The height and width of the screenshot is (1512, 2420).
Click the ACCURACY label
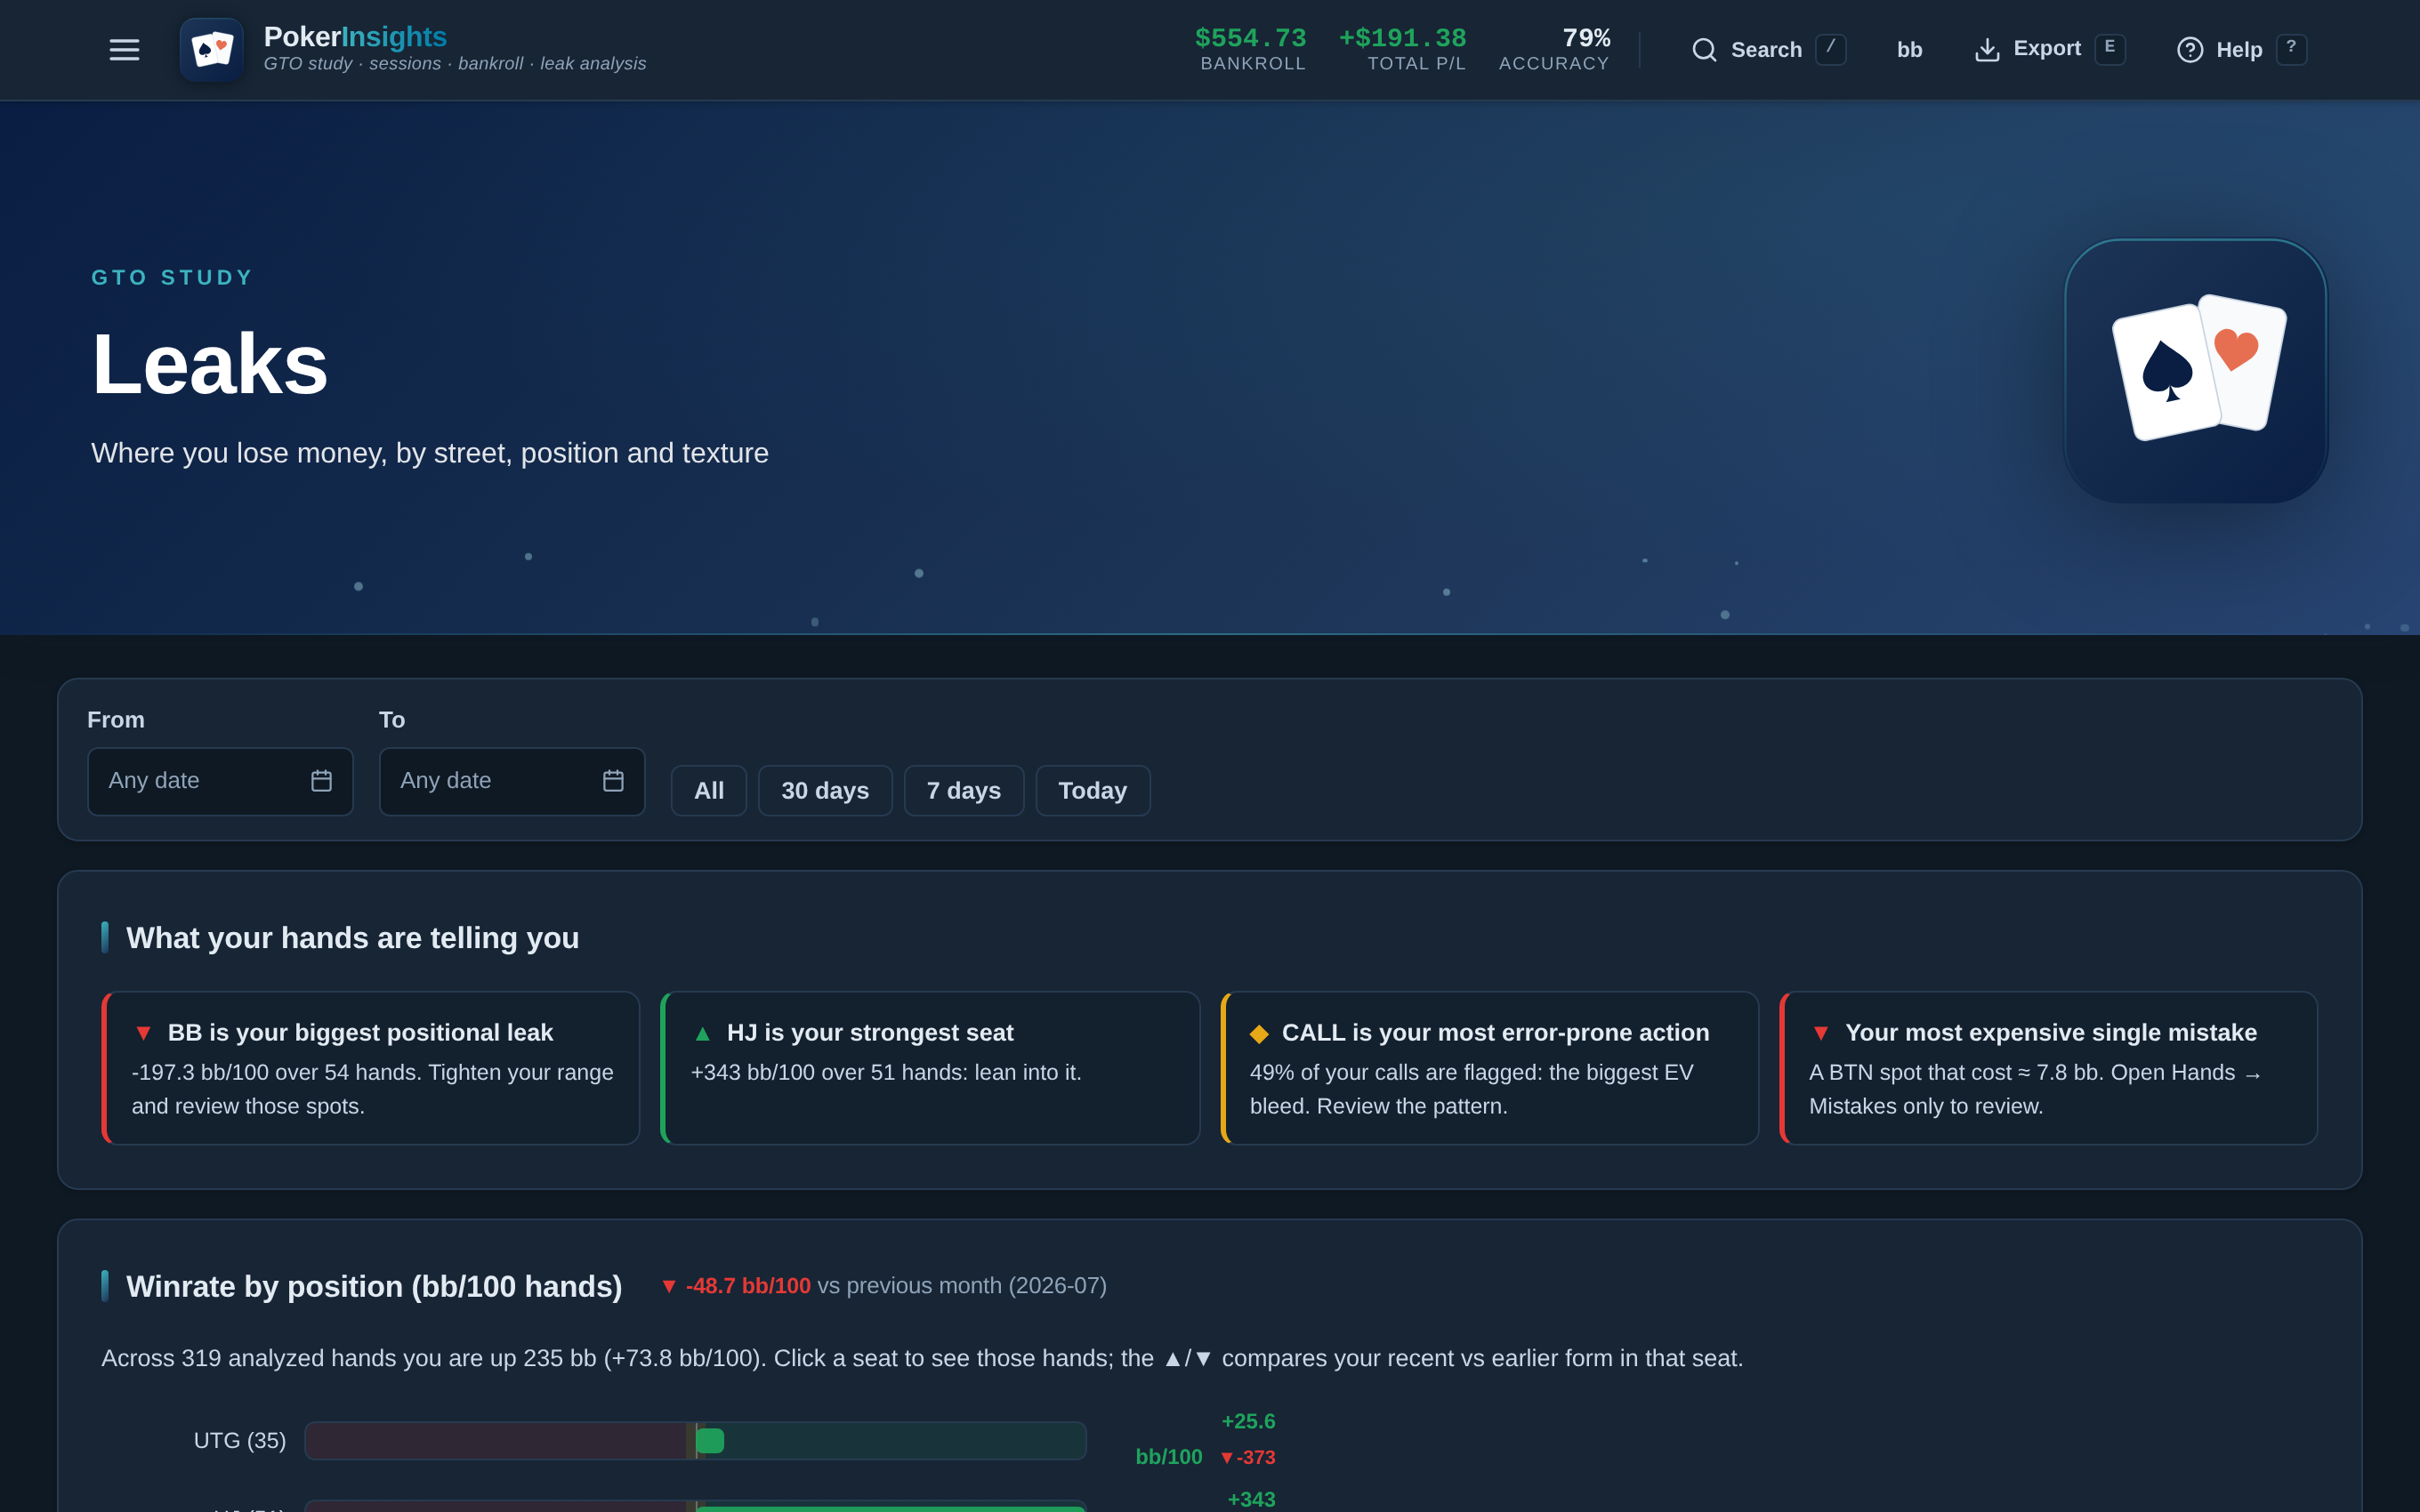1554,64
